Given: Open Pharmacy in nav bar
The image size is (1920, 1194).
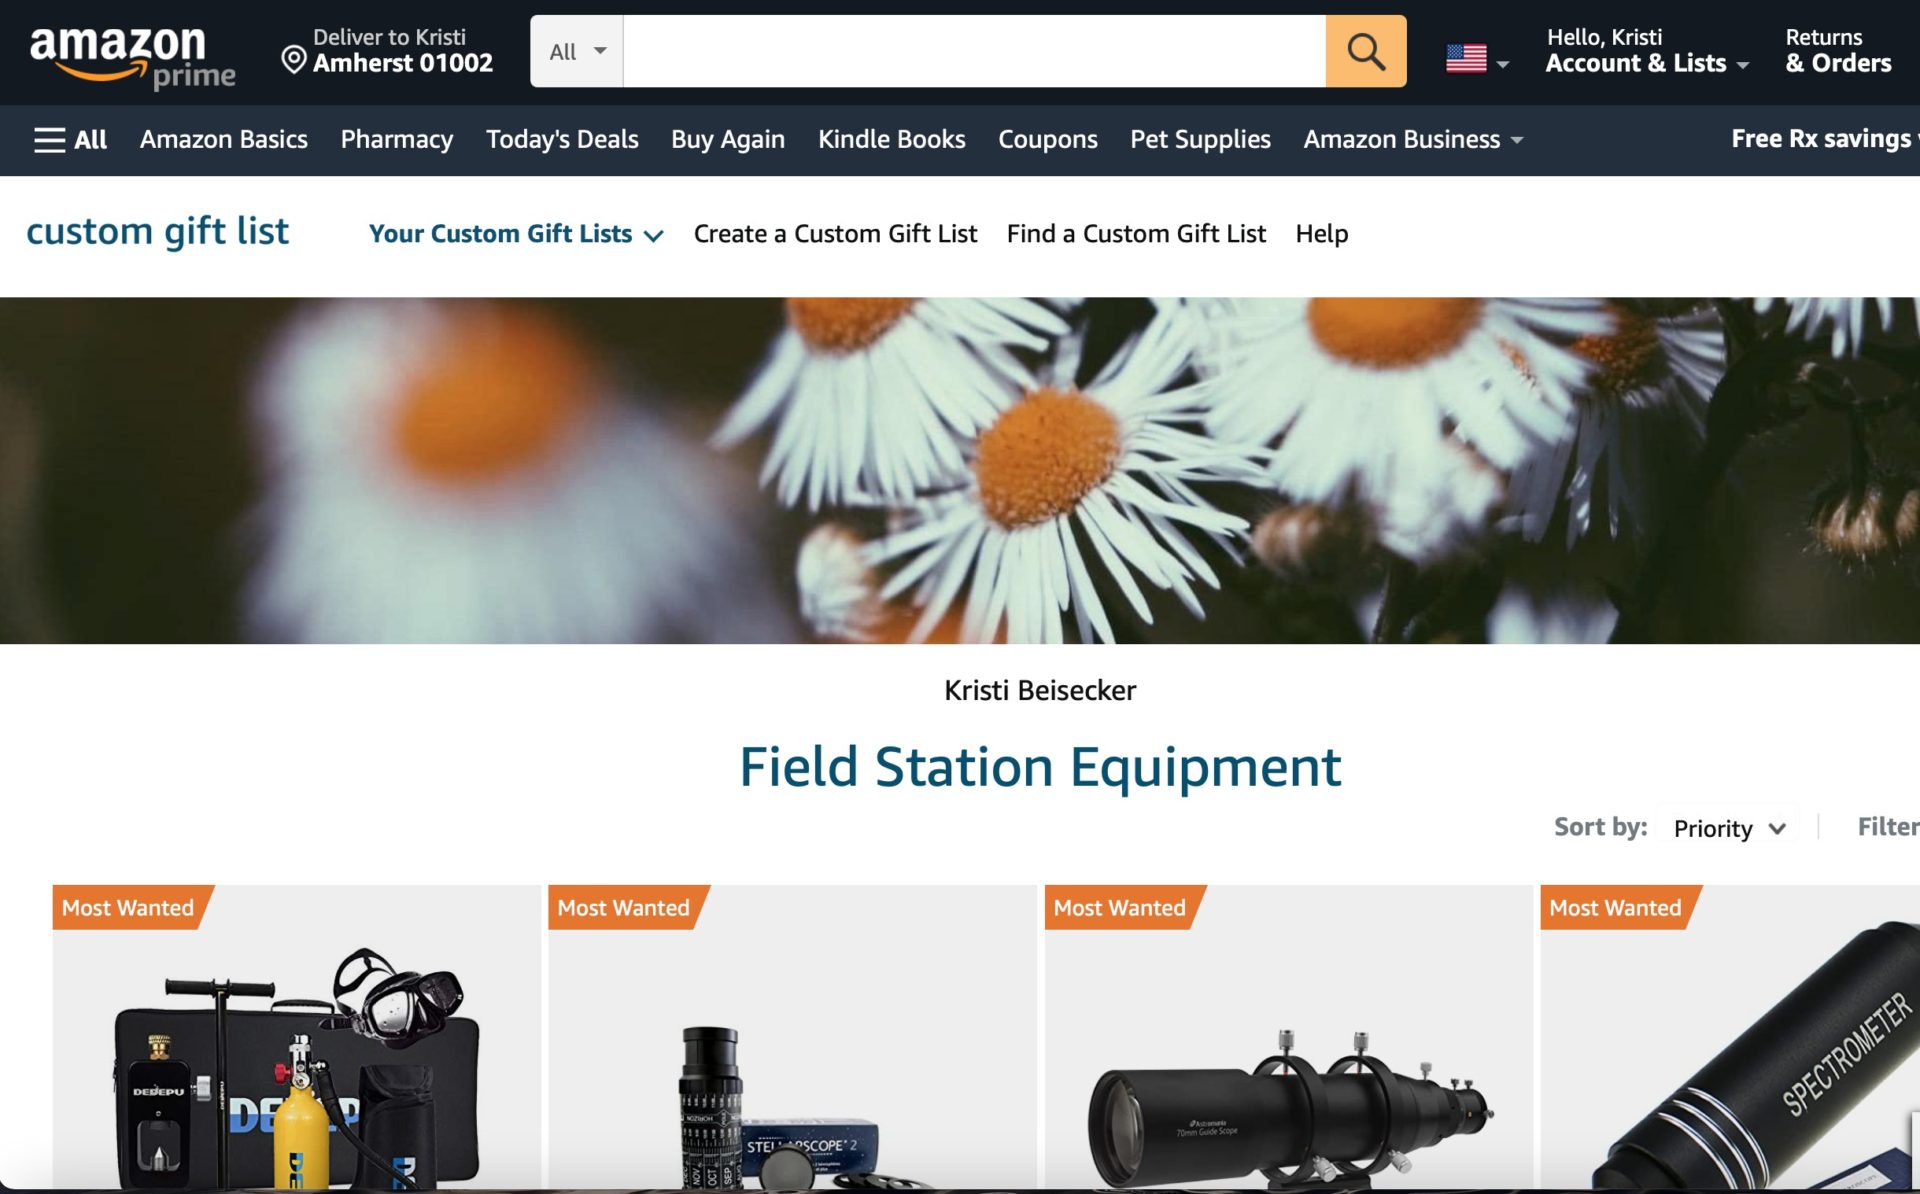Looking at the screenshot, I should point(396,139).
